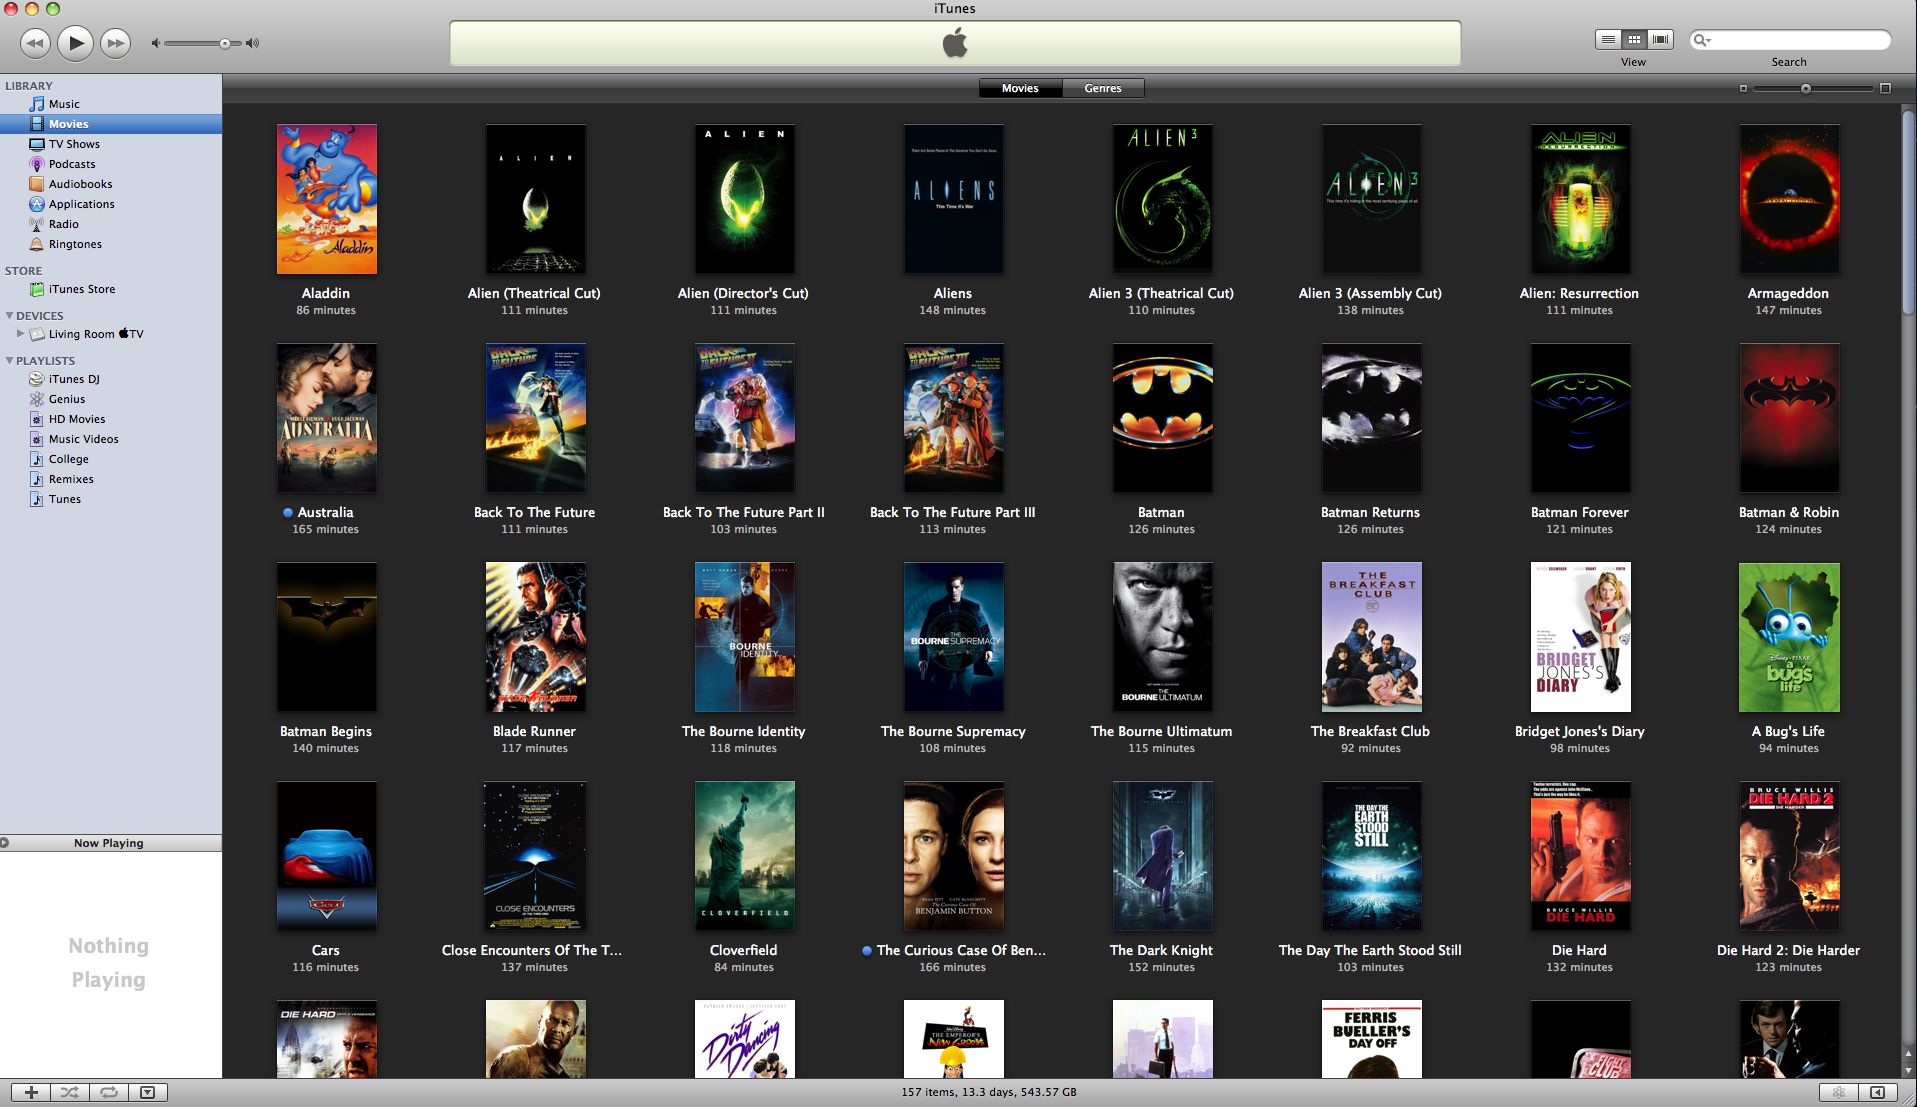Click the "Alien: Resurrection" title
1917x1107 pixels.
tap(1579, 293)
